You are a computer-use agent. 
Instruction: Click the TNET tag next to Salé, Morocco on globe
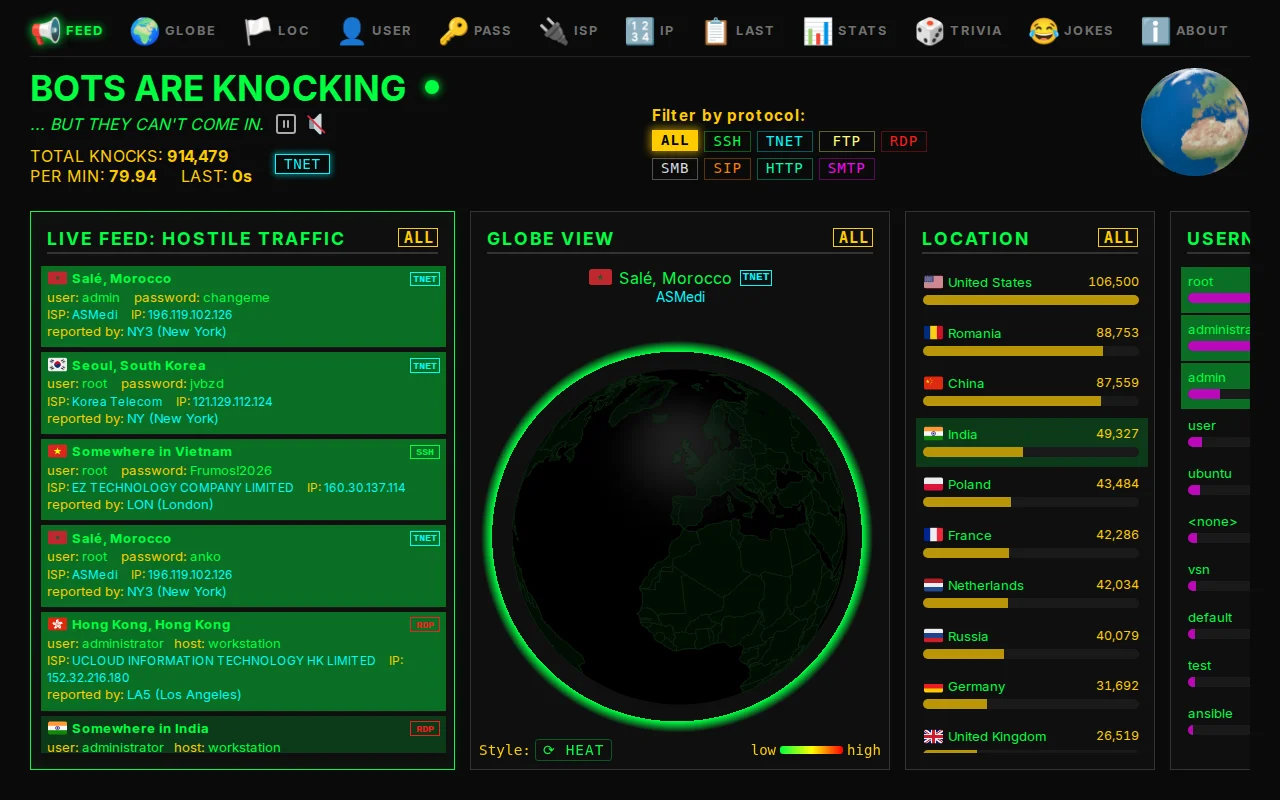(x=756, y=277)
